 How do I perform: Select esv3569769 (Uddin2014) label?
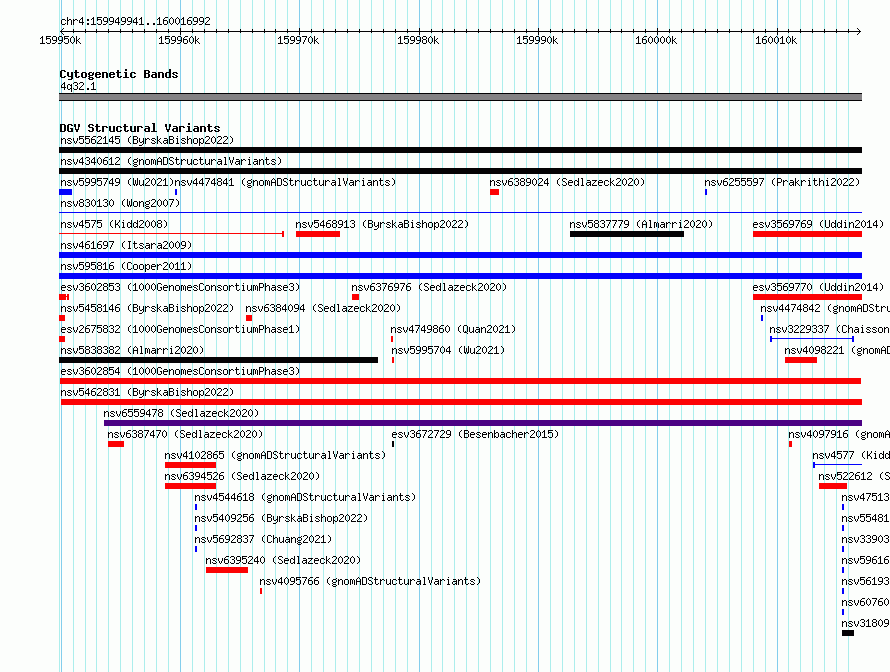[x=818, y=224]
